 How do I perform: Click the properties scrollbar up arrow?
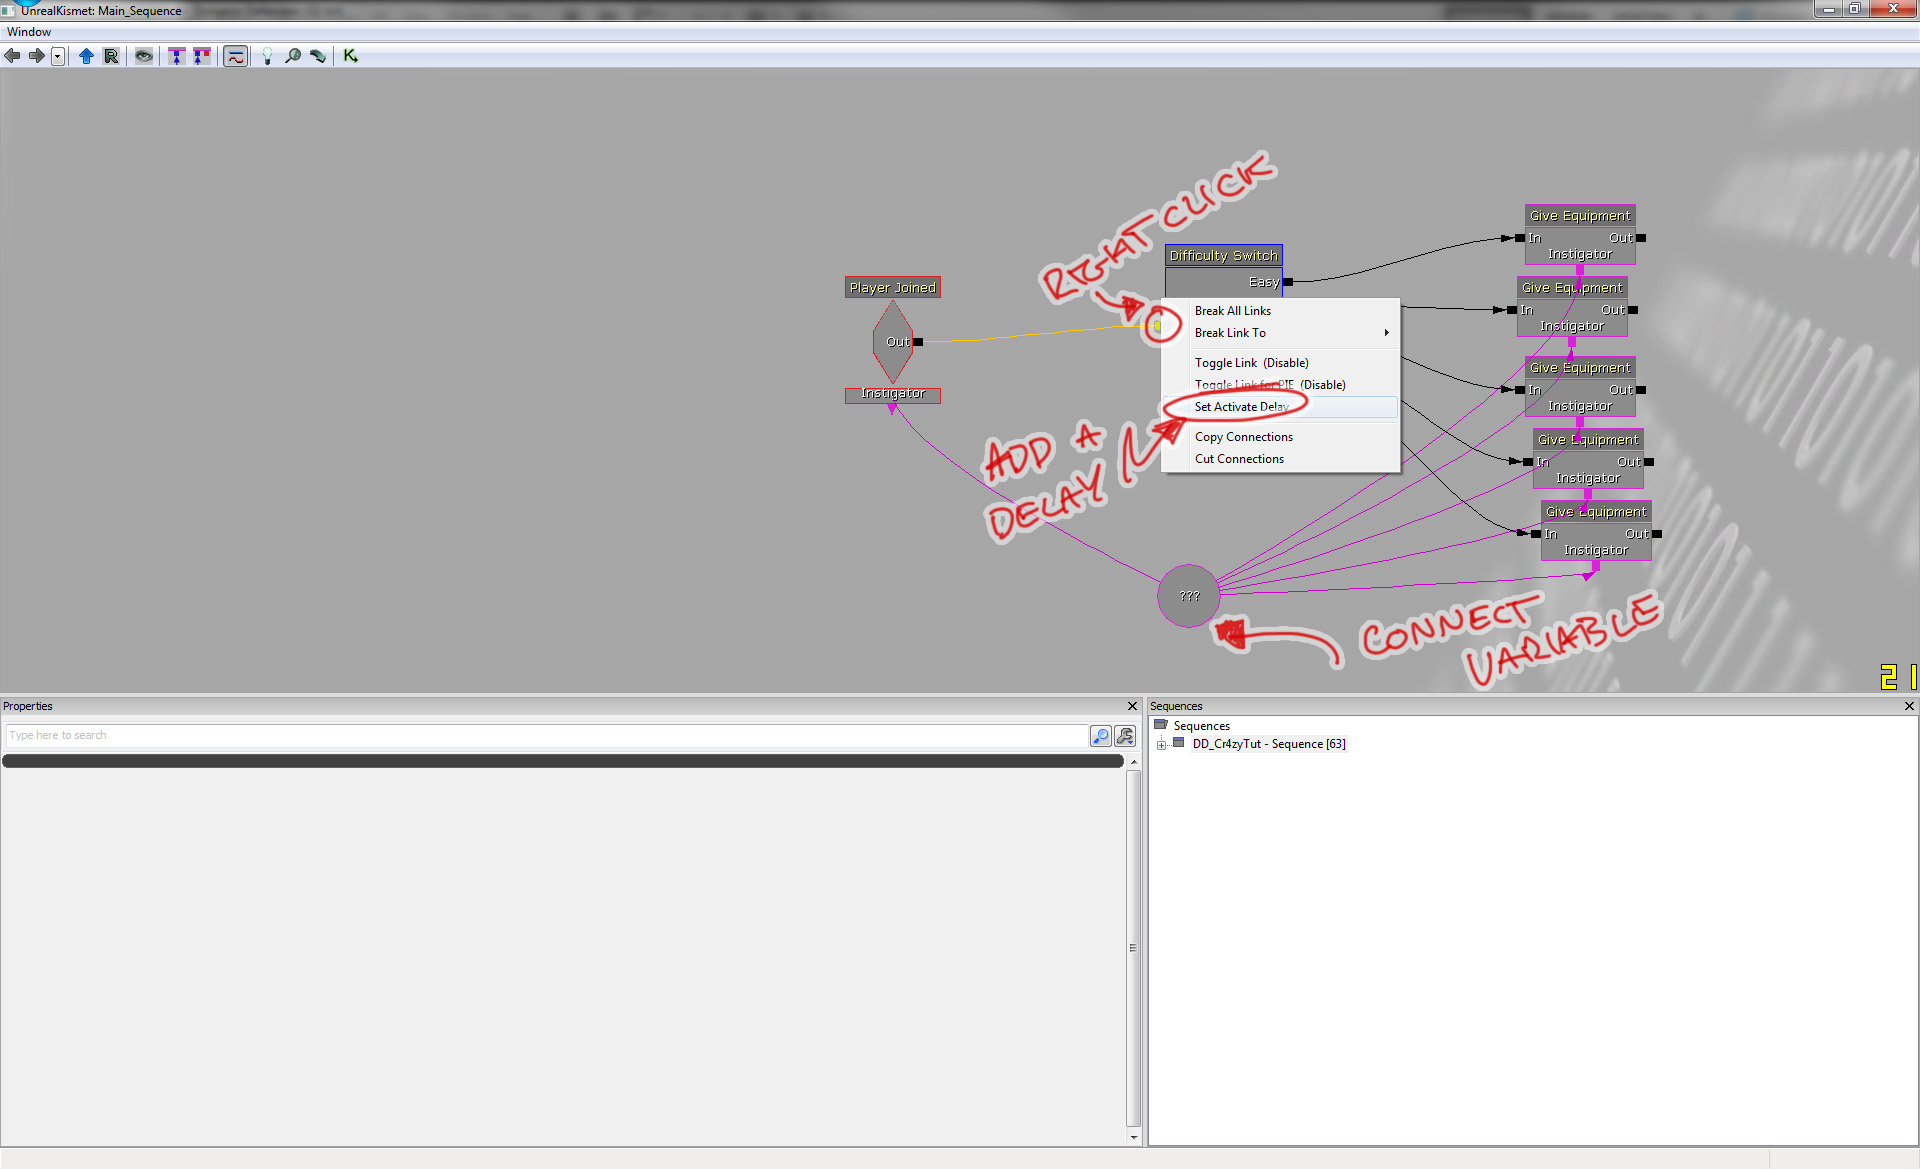(x=1133, y=762)
